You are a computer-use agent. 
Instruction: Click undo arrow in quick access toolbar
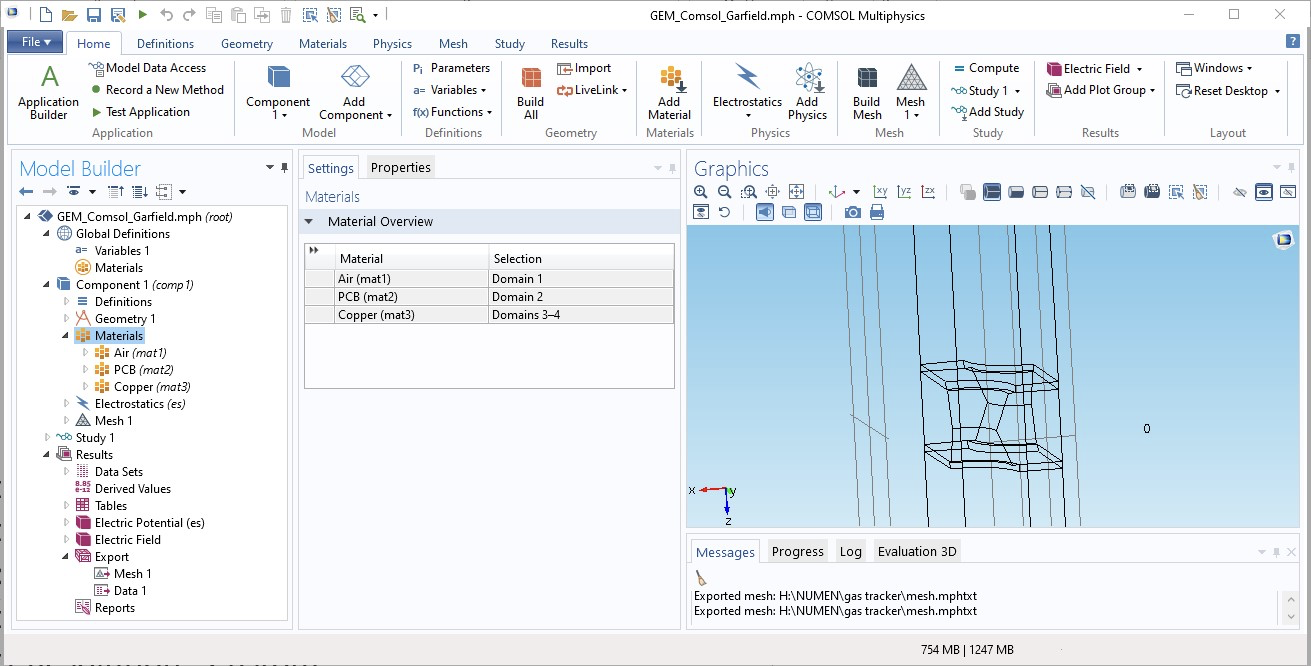point(166,15)
